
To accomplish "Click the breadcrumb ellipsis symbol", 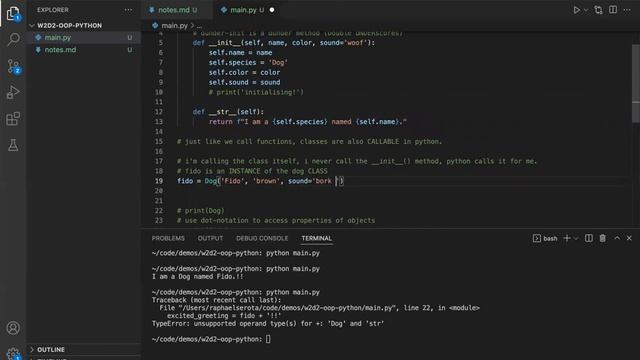I will coord(200,25).
